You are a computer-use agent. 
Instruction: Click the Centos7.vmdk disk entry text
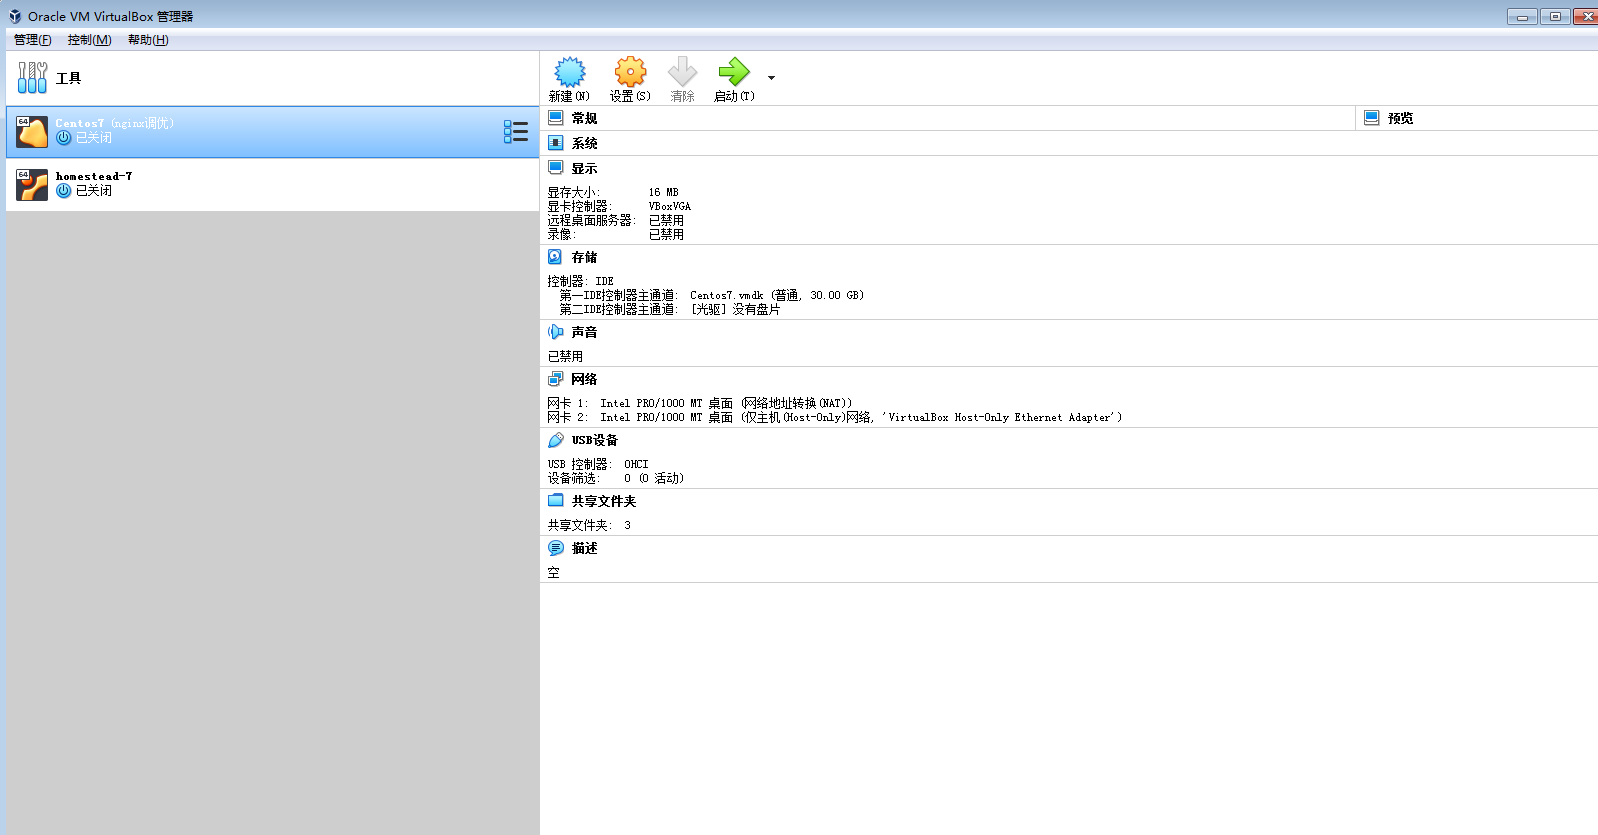(x=777, y=295)
